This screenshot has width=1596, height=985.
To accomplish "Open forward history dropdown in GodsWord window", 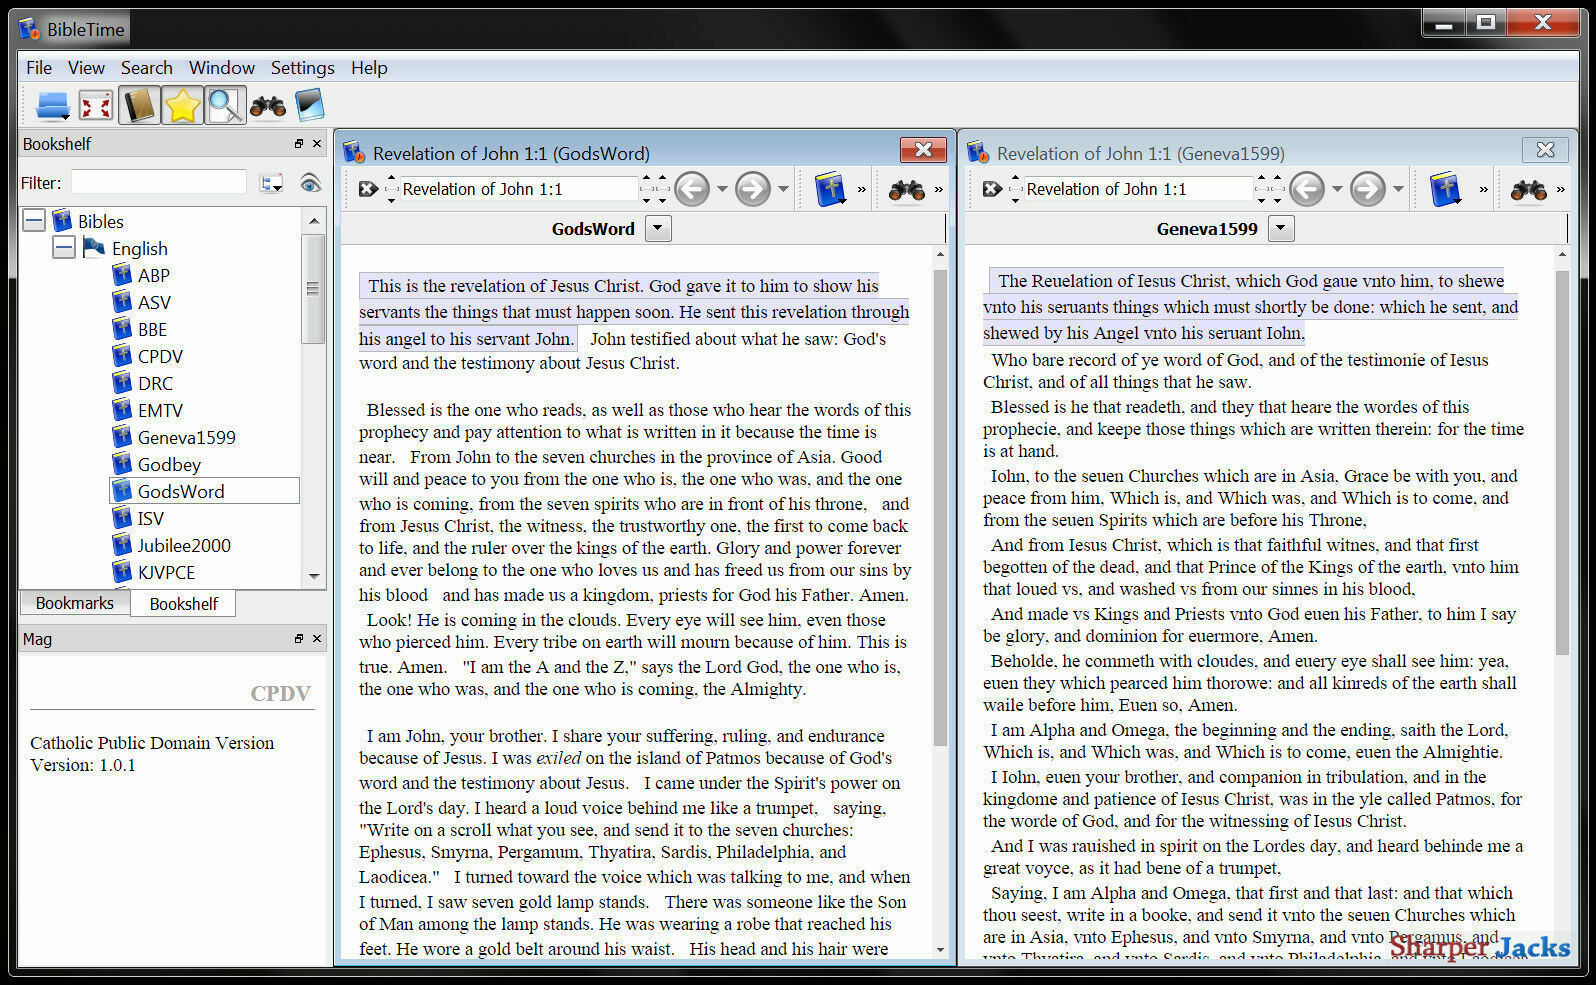I will point(783,189).
